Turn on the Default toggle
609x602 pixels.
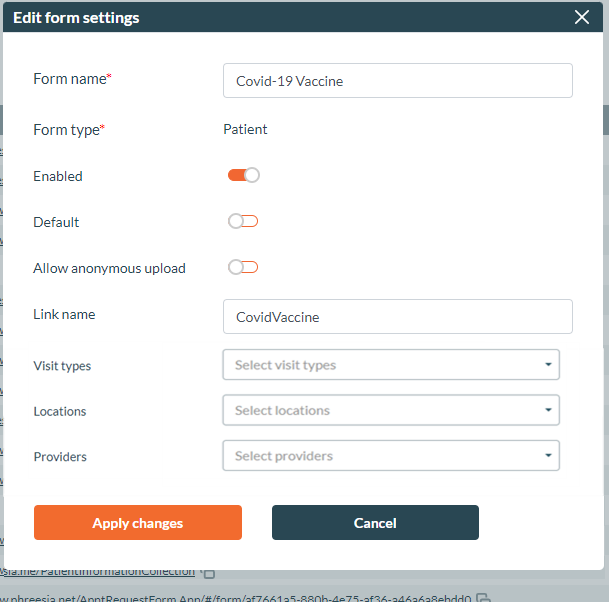click(x=243, y=221)
